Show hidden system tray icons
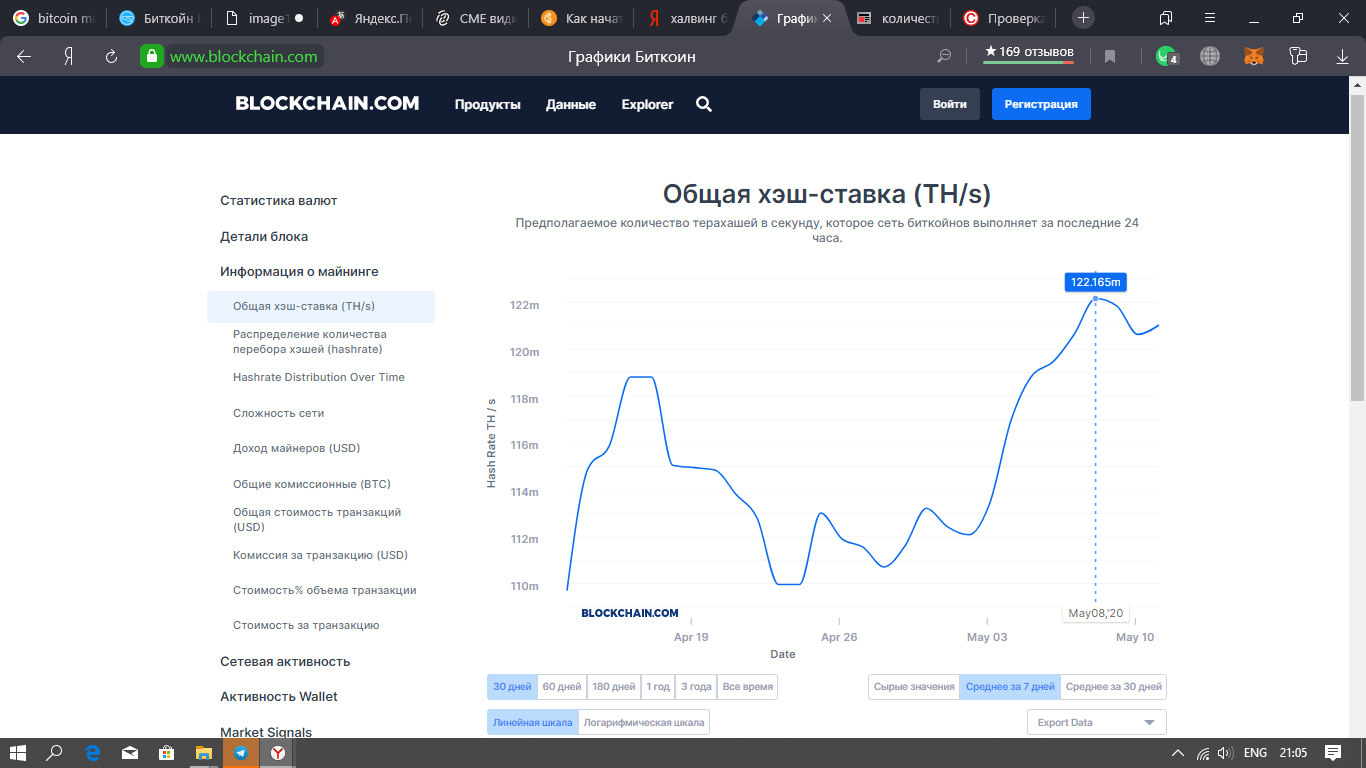The height and width of the screenshot is (768, 1366). point(1177,753)
